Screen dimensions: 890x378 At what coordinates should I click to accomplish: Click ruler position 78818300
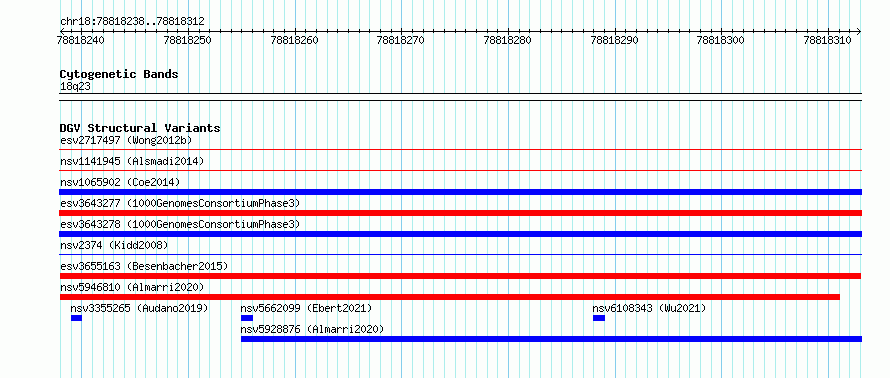tap(721, 40)
